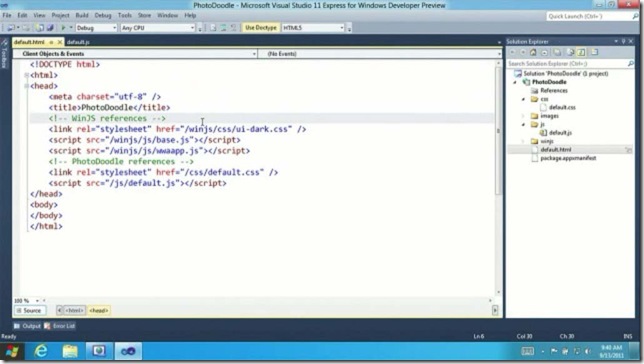This screenshot has width=644, height=364.
Task: Select default.css in Solution Explorer
Action: pos(562,108)
